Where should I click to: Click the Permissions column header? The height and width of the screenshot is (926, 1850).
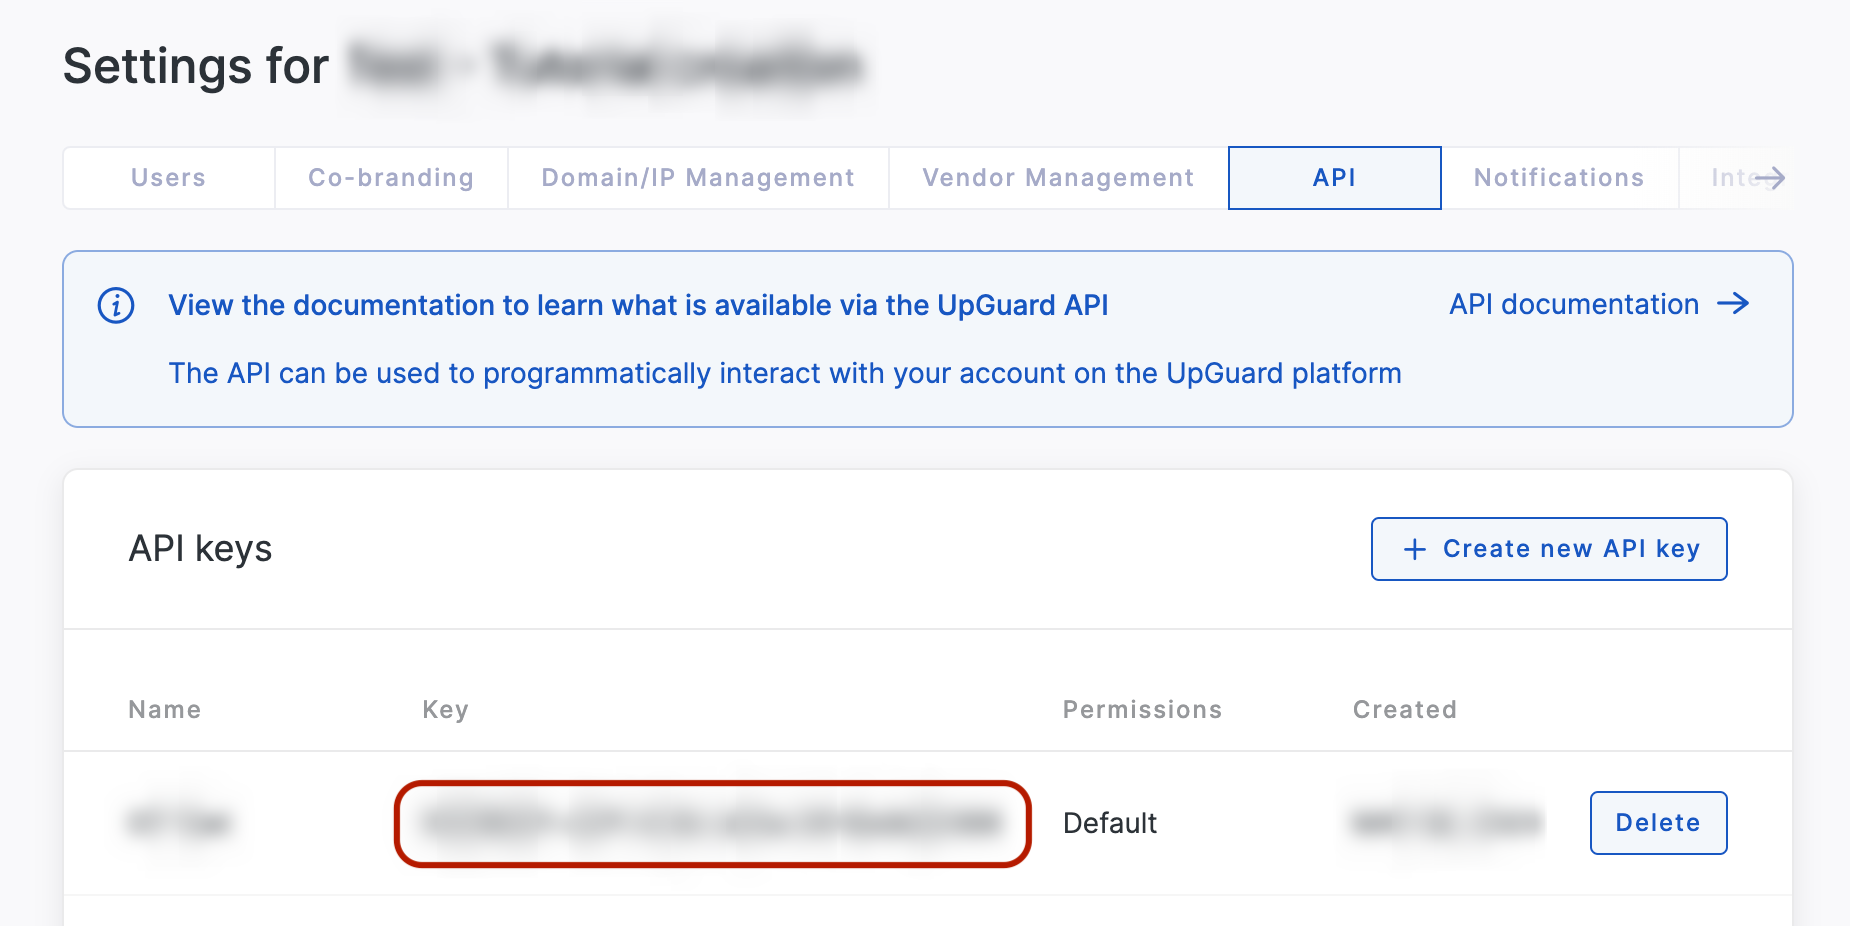(1141, 709)
